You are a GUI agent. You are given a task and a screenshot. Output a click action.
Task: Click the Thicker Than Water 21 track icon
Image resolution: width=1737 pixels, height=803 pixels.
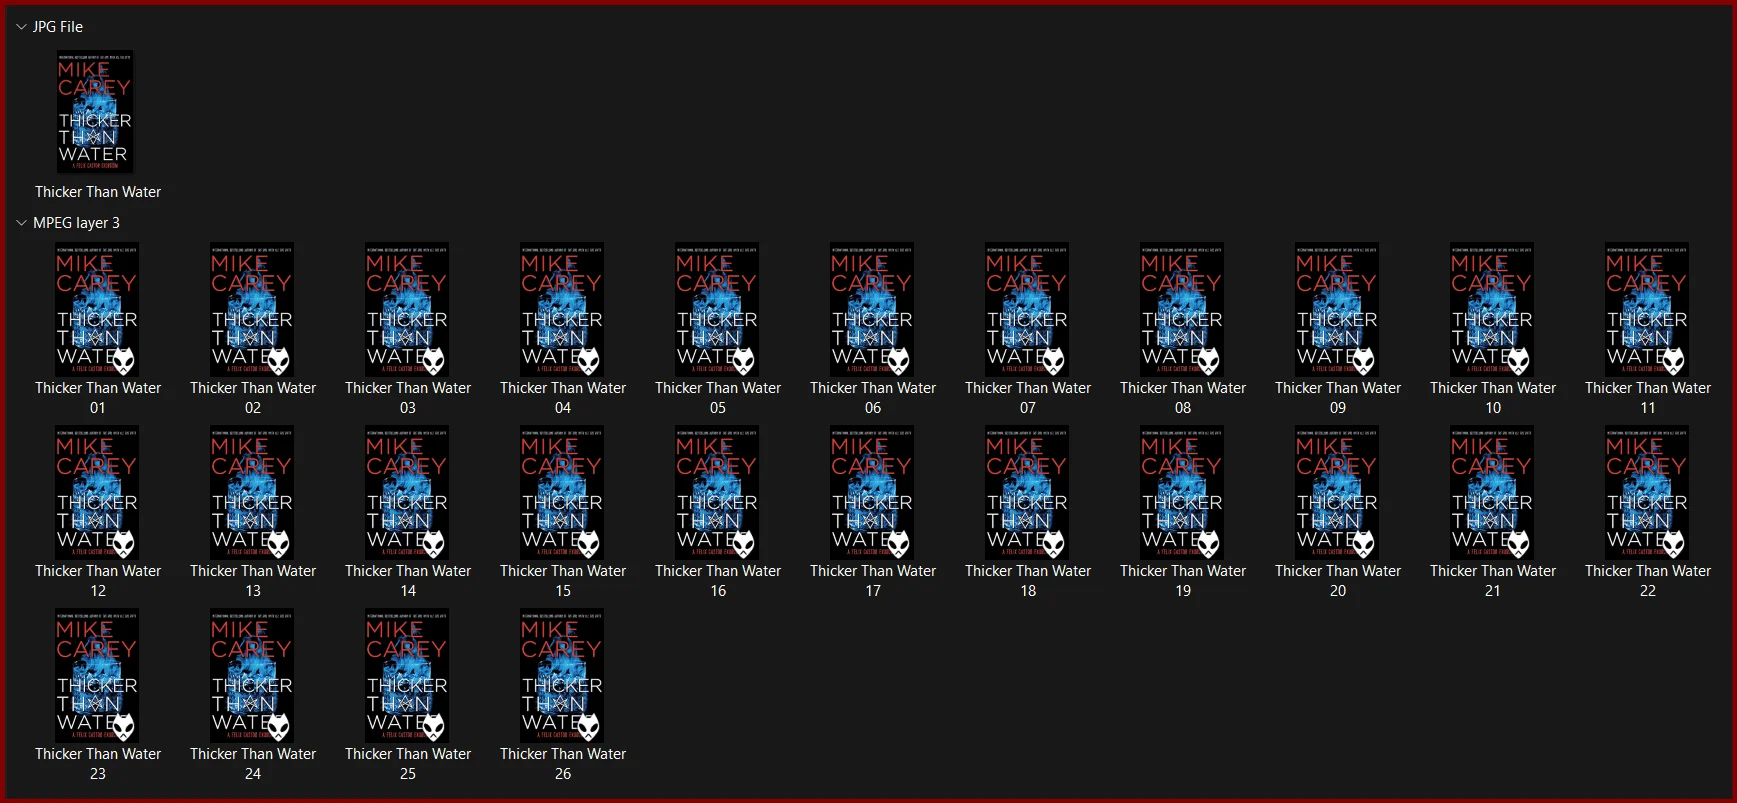point(1492,492)
